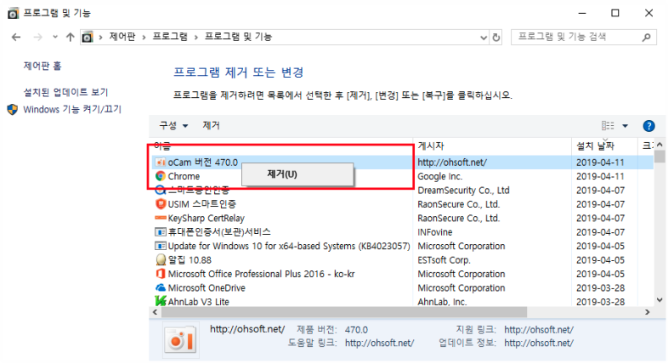Click the 업데이트 정보 http://ohsoft.net/ value
The width and height of the screenshot is (668, 363).
(x=539, y=343)
